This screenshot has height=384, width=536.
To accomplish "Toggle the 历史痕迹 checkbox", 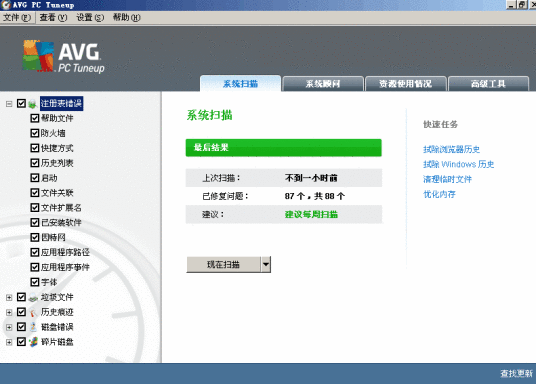I will click(x=21, y=312).
